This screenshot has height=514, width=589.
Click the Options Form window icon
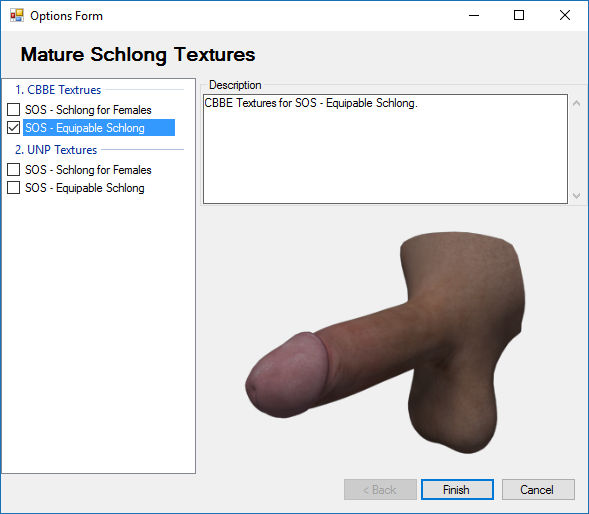click(17, 15)
